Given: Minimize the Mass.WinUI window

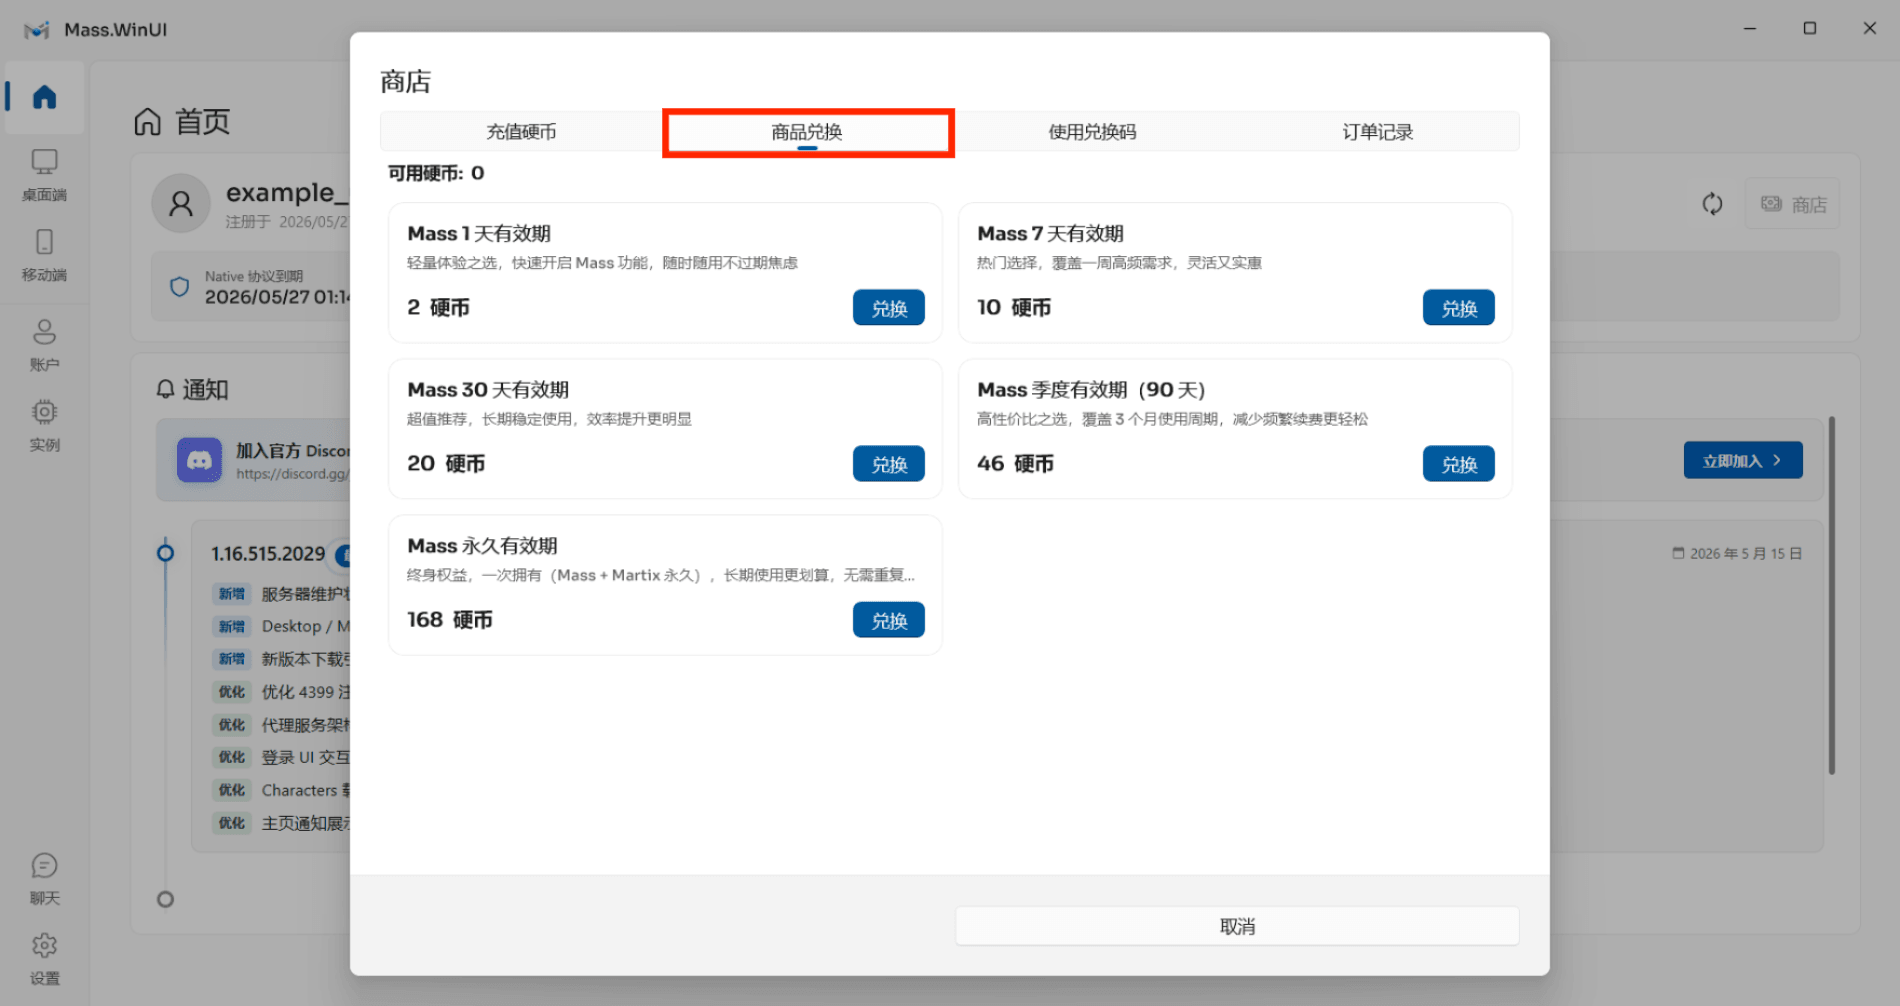Looking at the screenshot, I should (x=1750, y=29).
